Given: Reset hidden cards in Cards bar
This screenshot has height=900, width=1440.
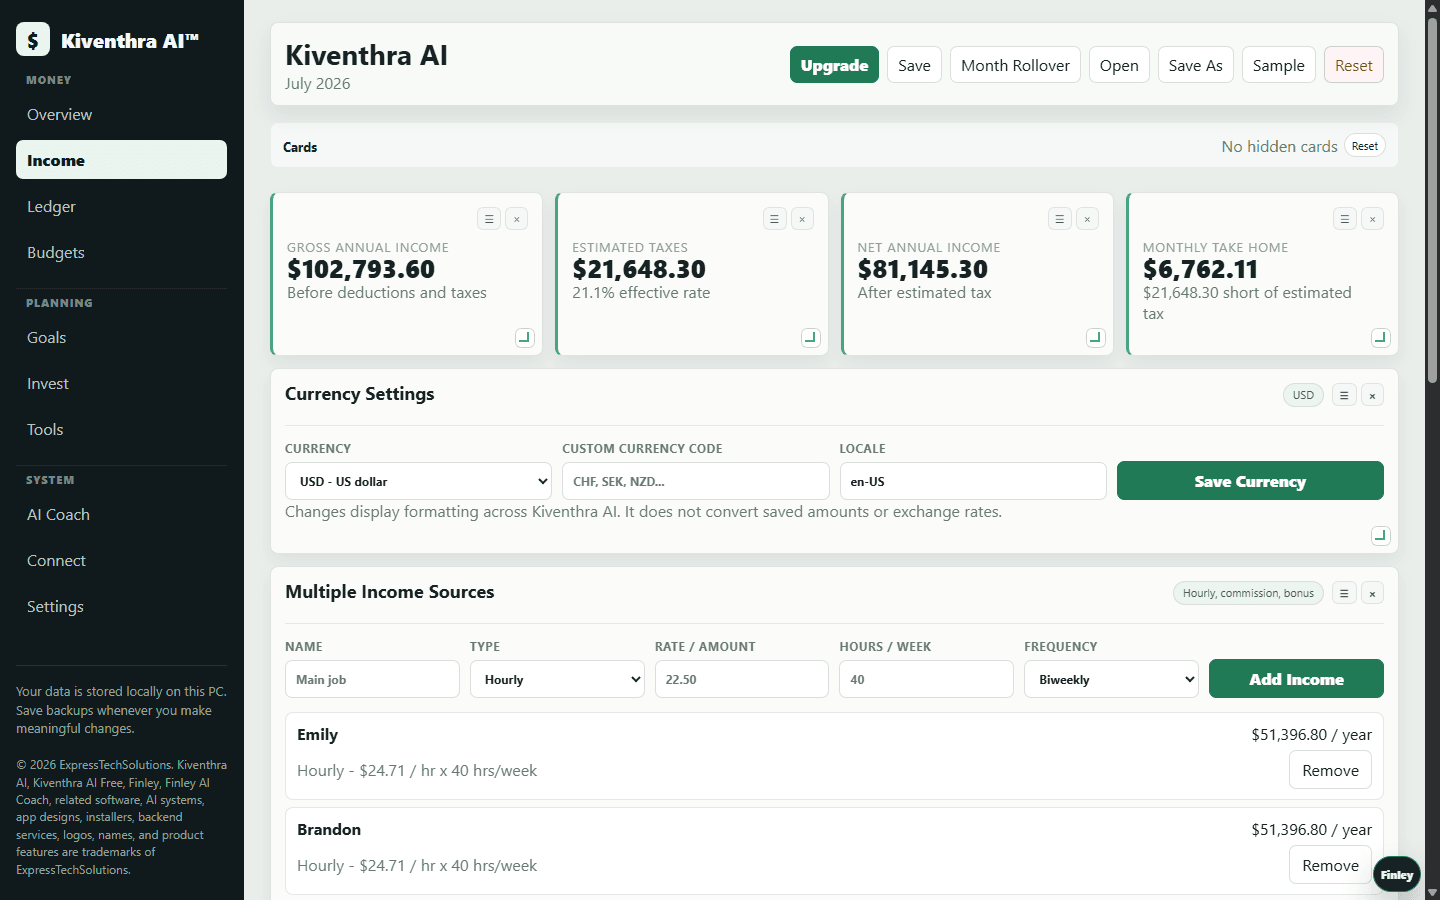Looking at the screenshot, I should coord(1365,146).
